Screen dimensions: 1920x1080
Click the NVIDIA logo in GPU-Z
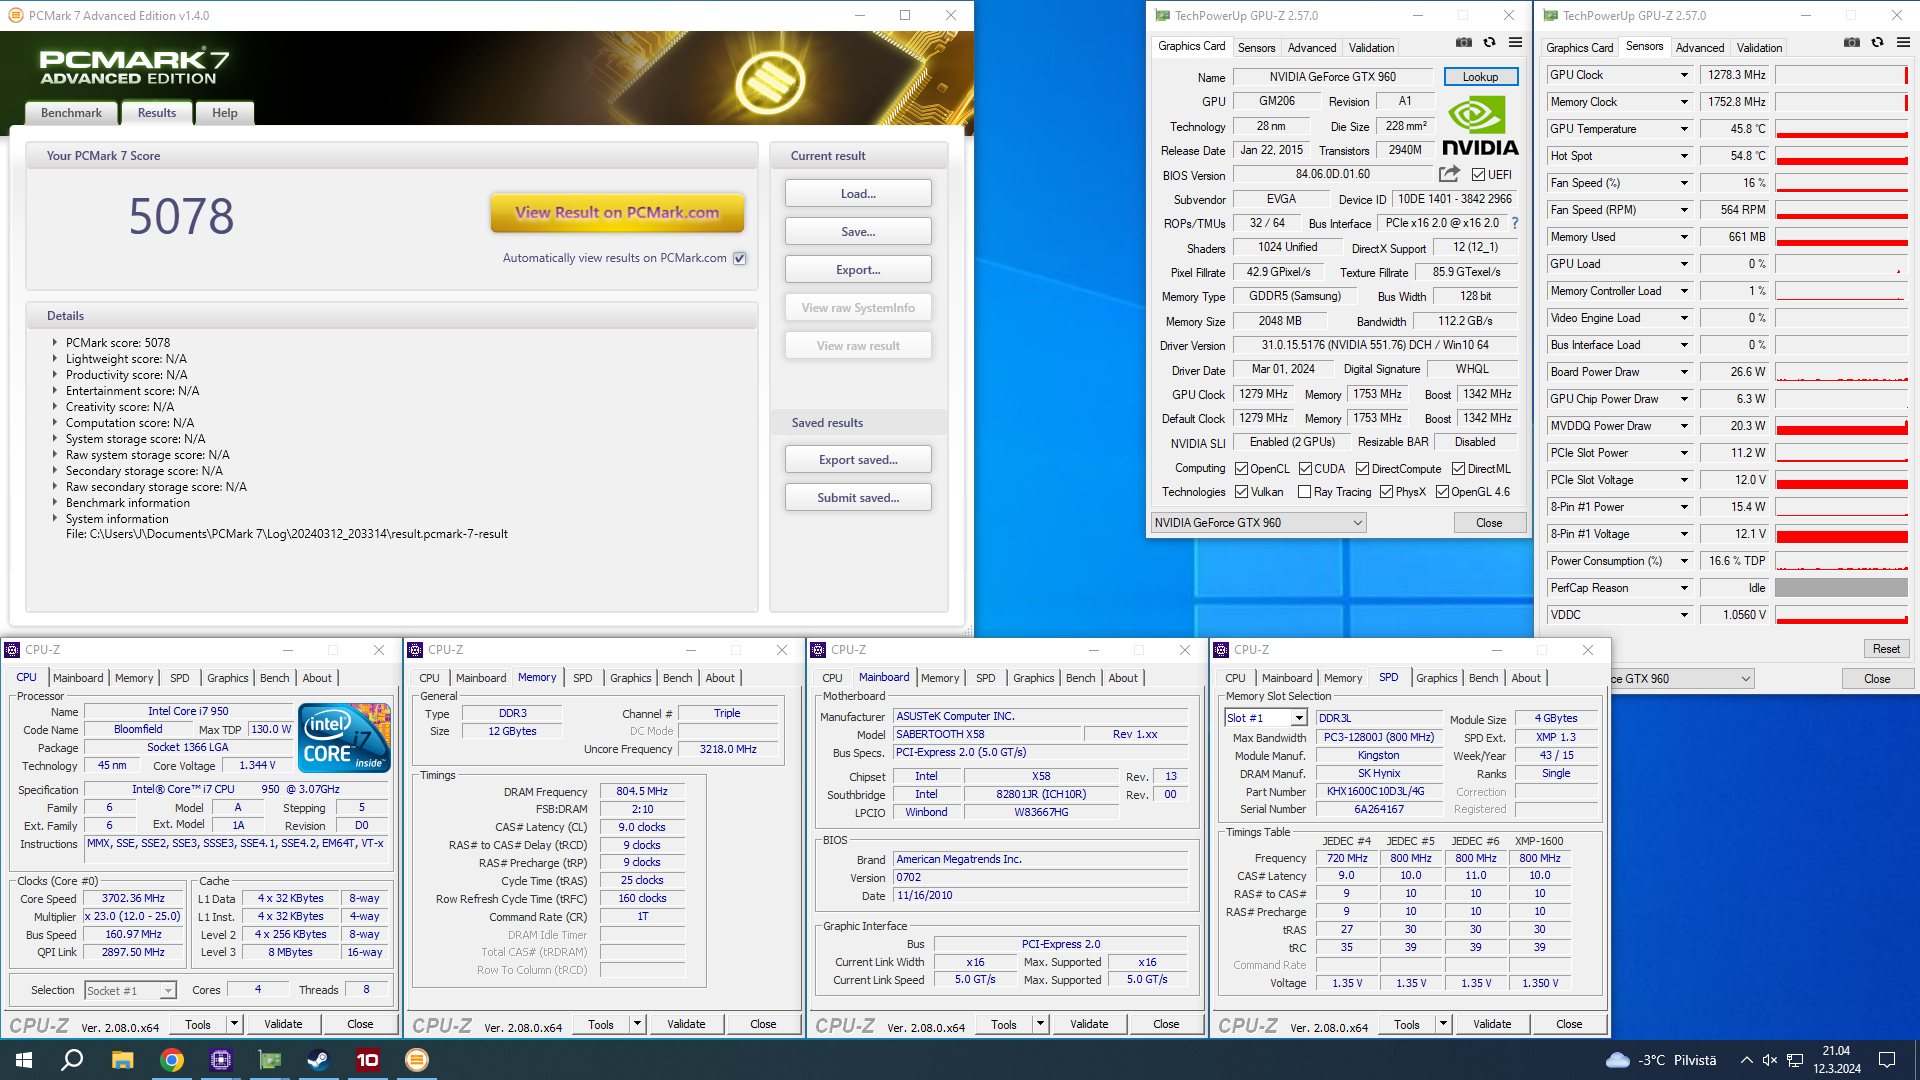pos(1480,127)
